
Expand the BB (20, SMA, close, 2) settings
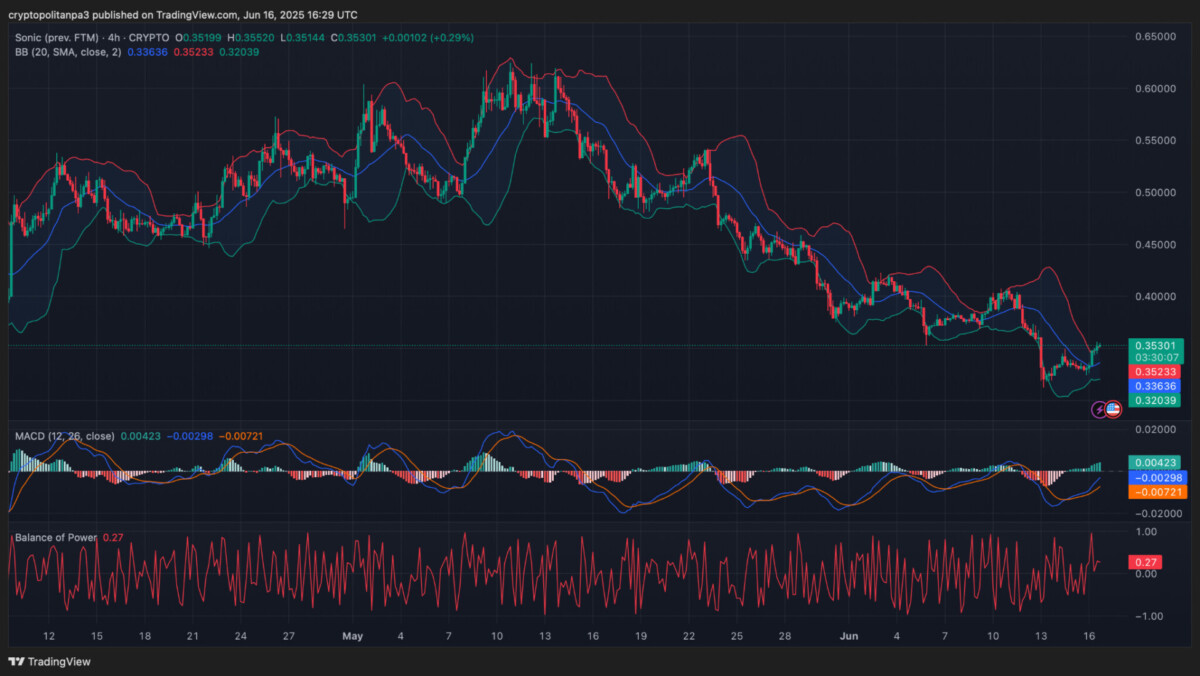pyautogui.click(x=70, y=53)
